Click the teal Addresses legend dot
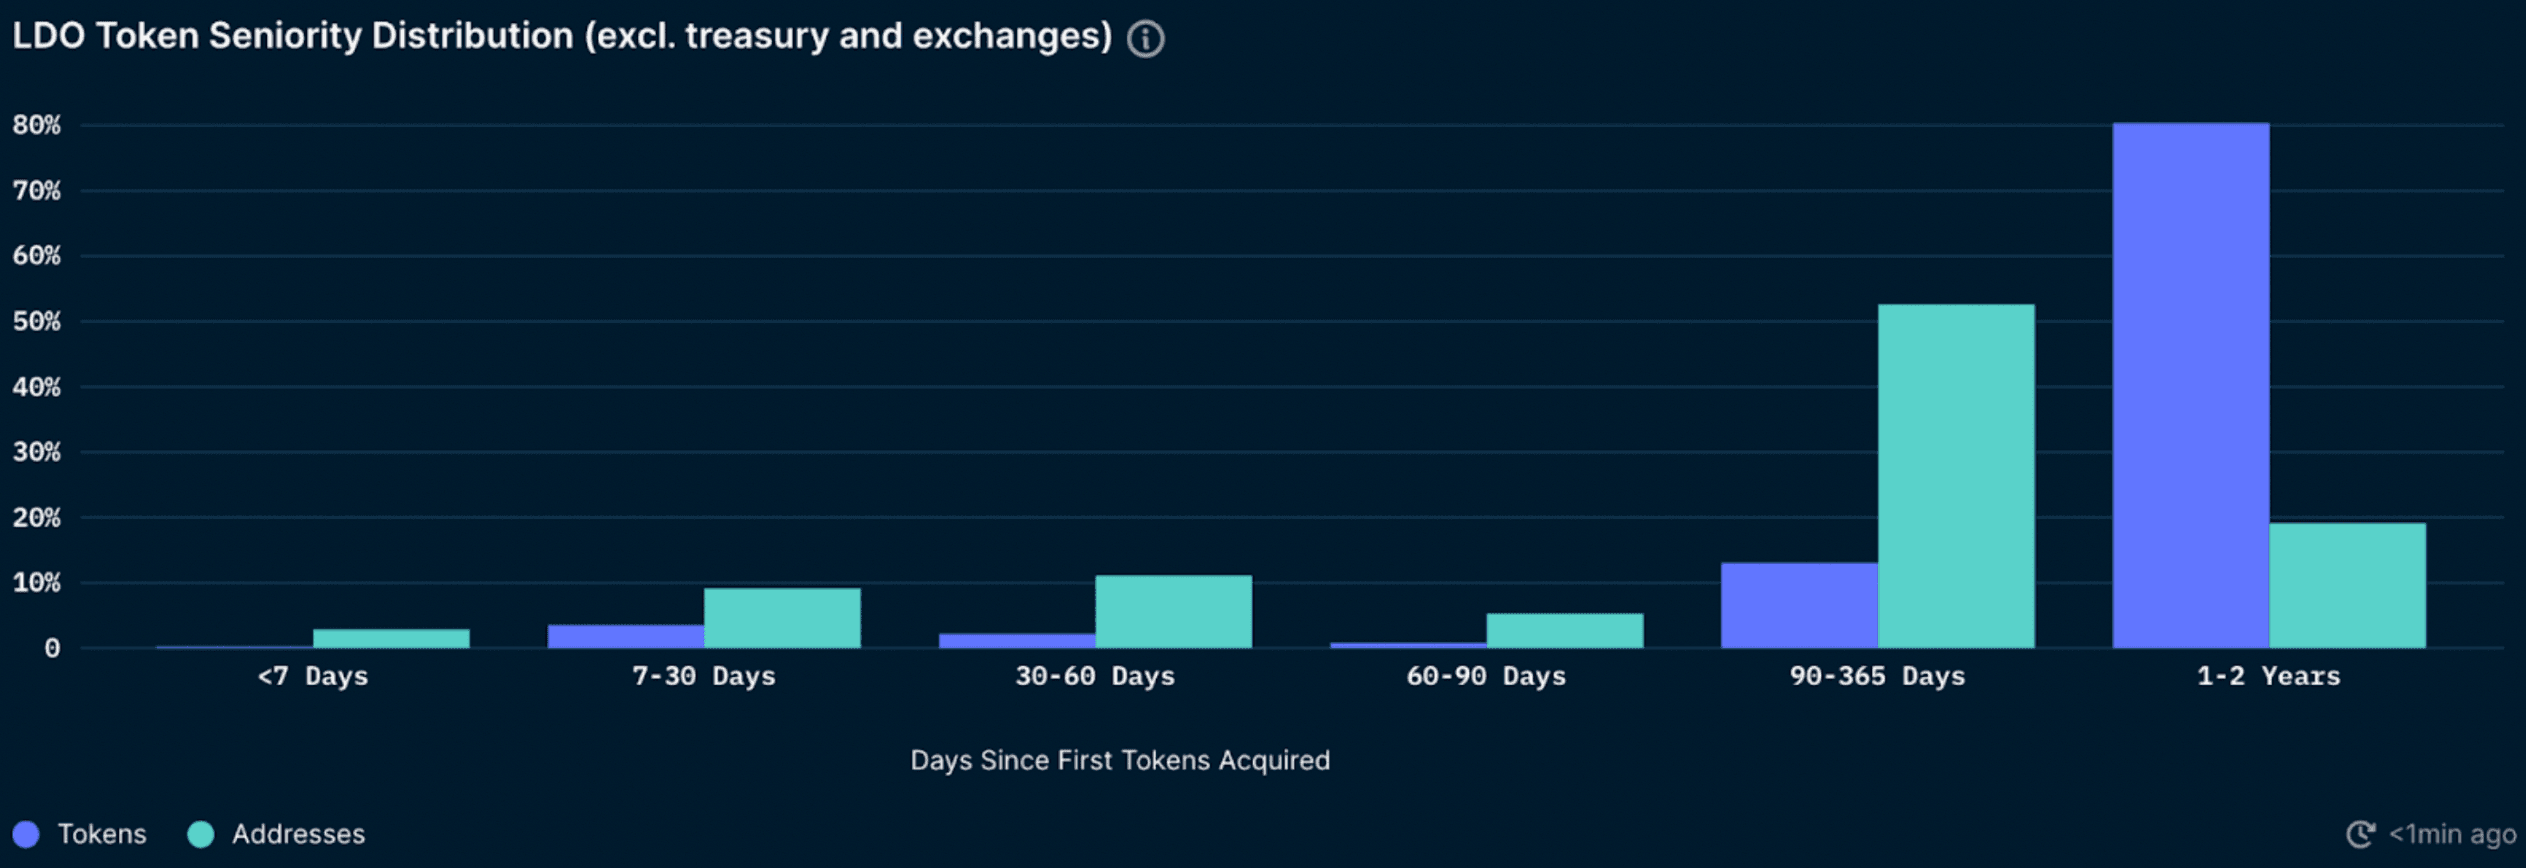Screen dimensions: 2526x868 pos(201,834)
